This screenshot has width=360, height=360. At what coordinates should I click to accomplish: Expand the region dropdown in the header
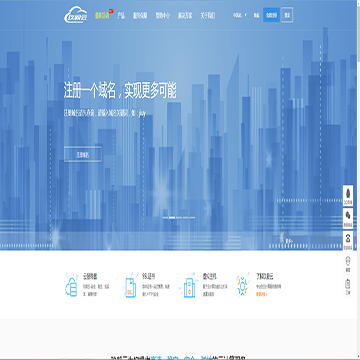pos(240,15)
